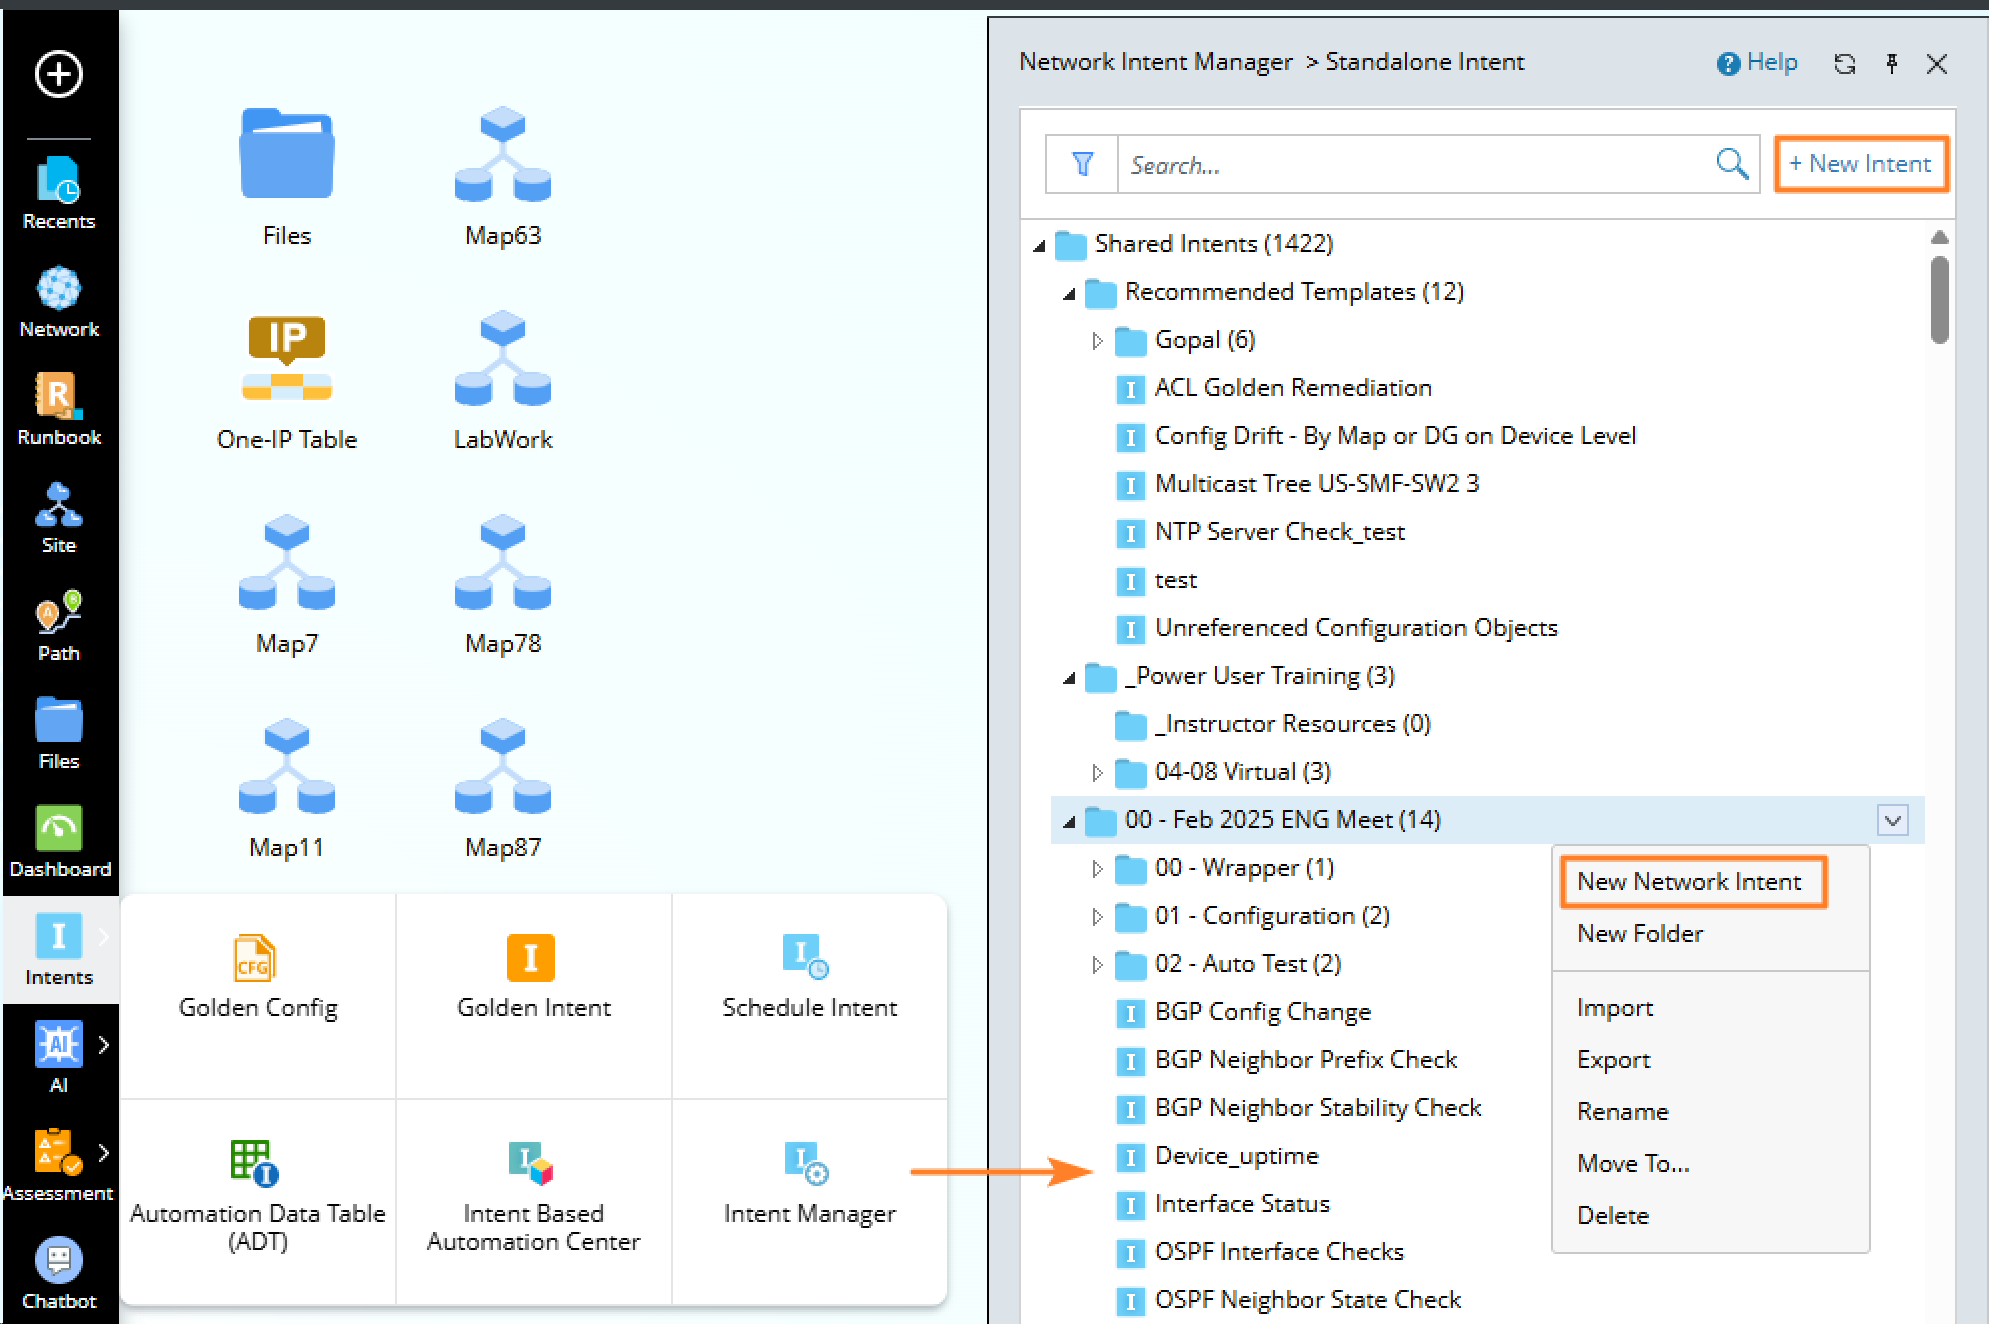
Task: Open the Dashboard sidebar item
Action: (x=59, y=842)
